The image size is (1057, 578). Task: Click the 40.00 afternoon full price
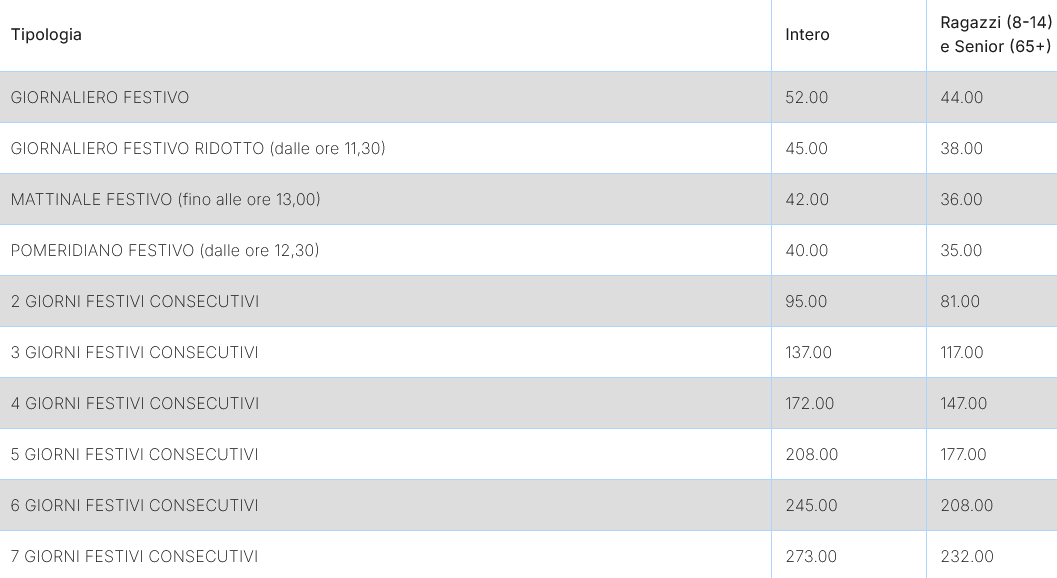[806, 250]
